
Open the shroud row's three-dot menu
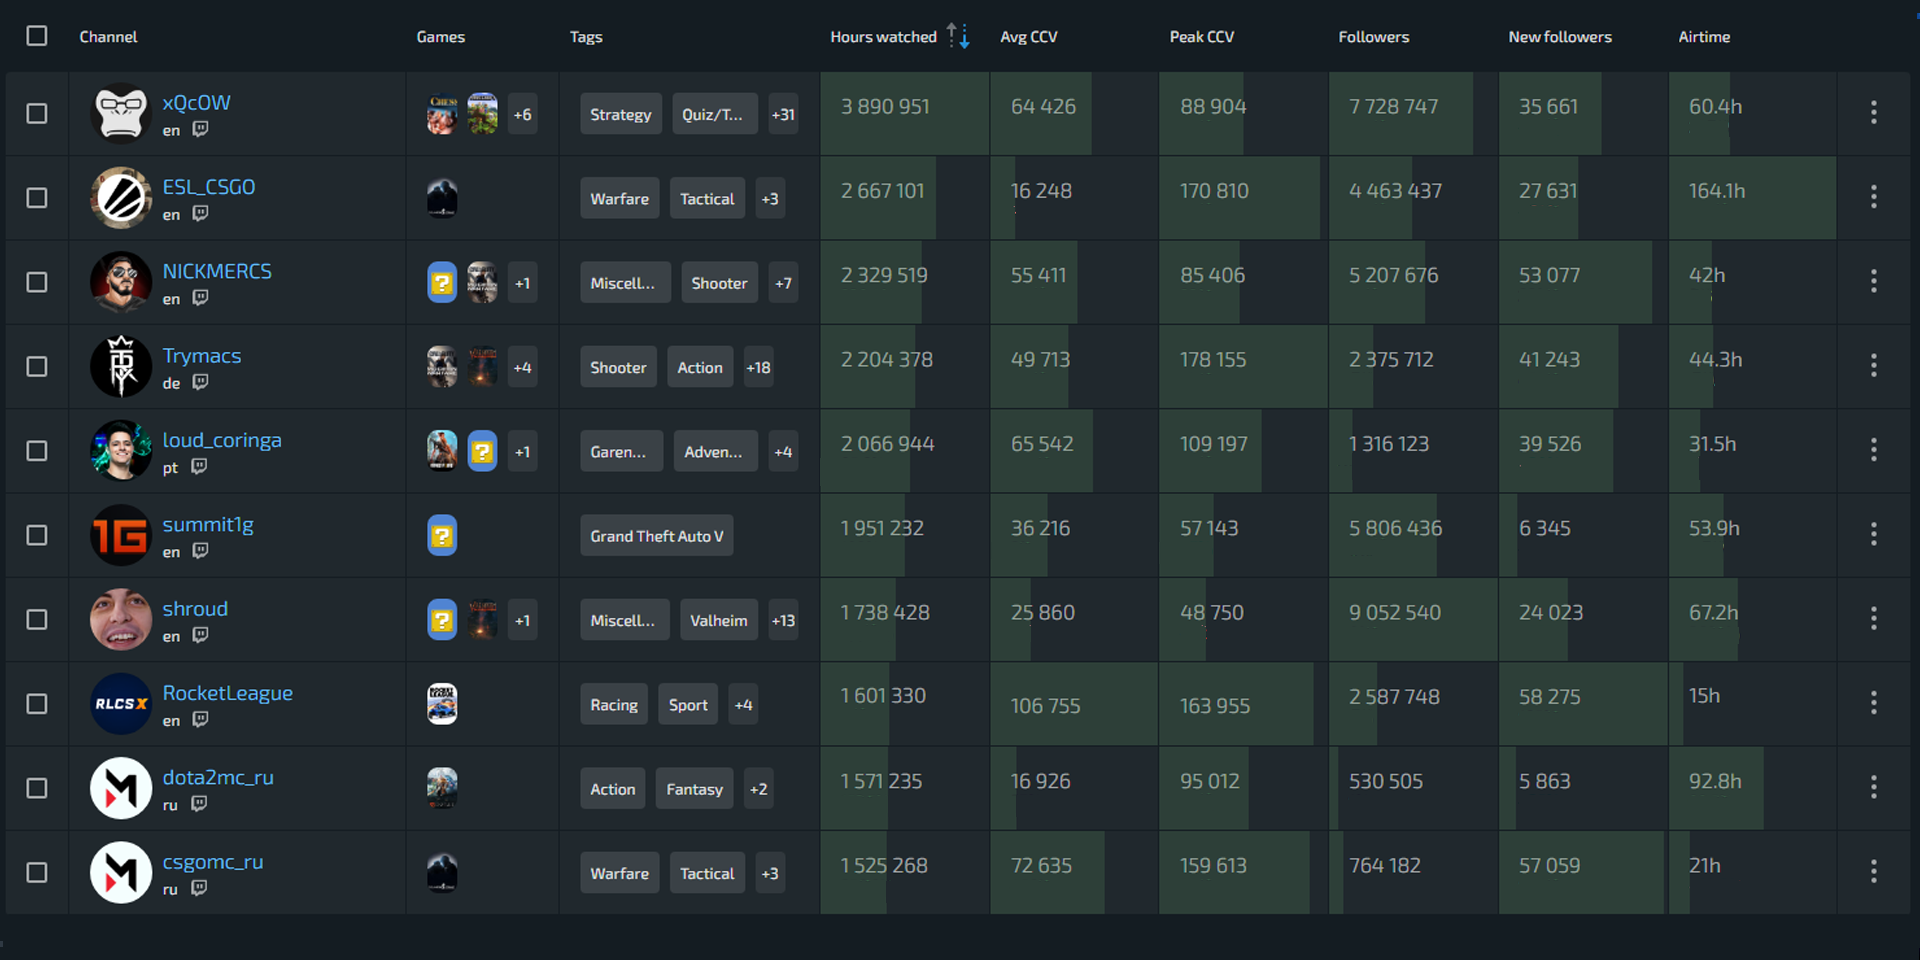(x=1873, y=619)
